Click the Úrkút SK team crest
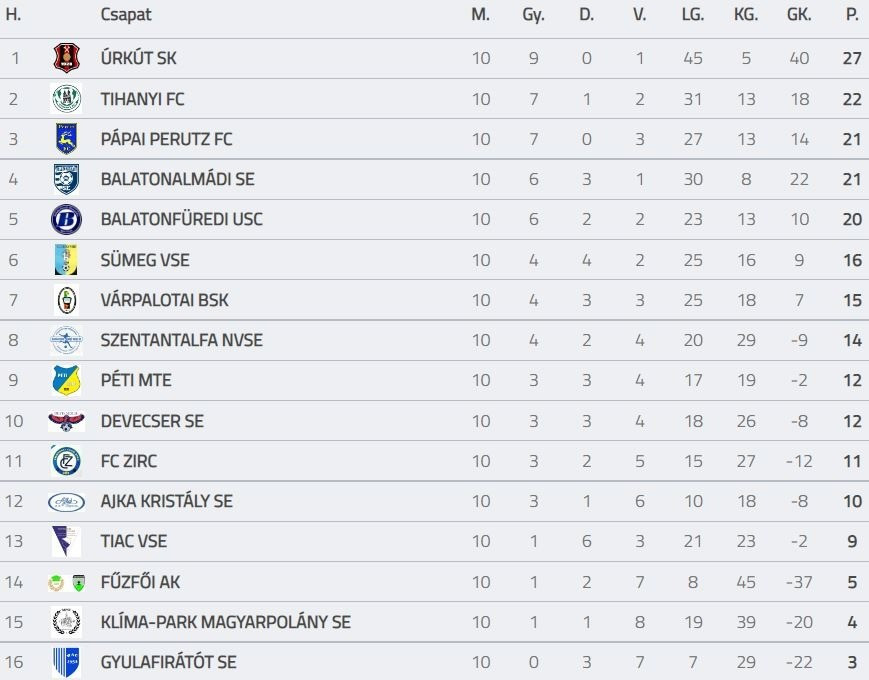Screen dimensions: 869x680 [66, 59]
